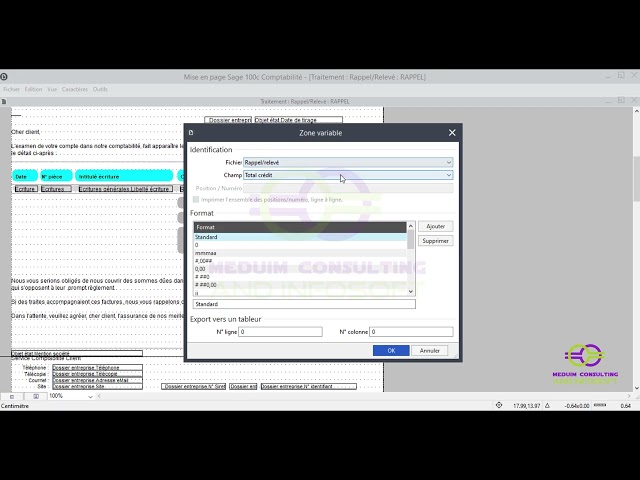Minimize the inner Traitement sub-window
This screenshot has width=640, height=480.
[x=608, y=100]
